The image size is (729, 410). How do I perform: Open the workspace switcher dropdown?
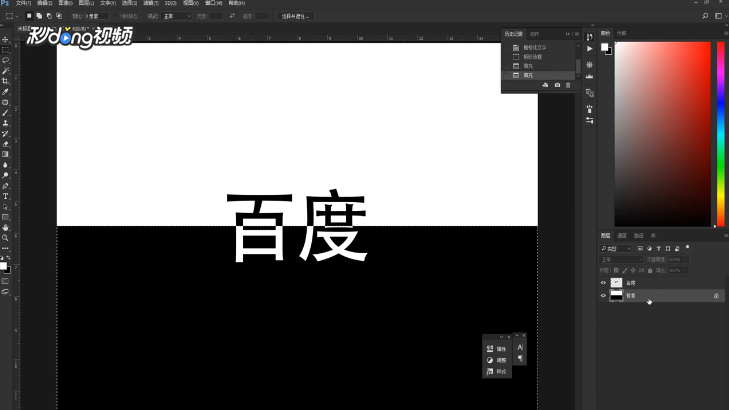pyautogui.click(x=720, y=16)
